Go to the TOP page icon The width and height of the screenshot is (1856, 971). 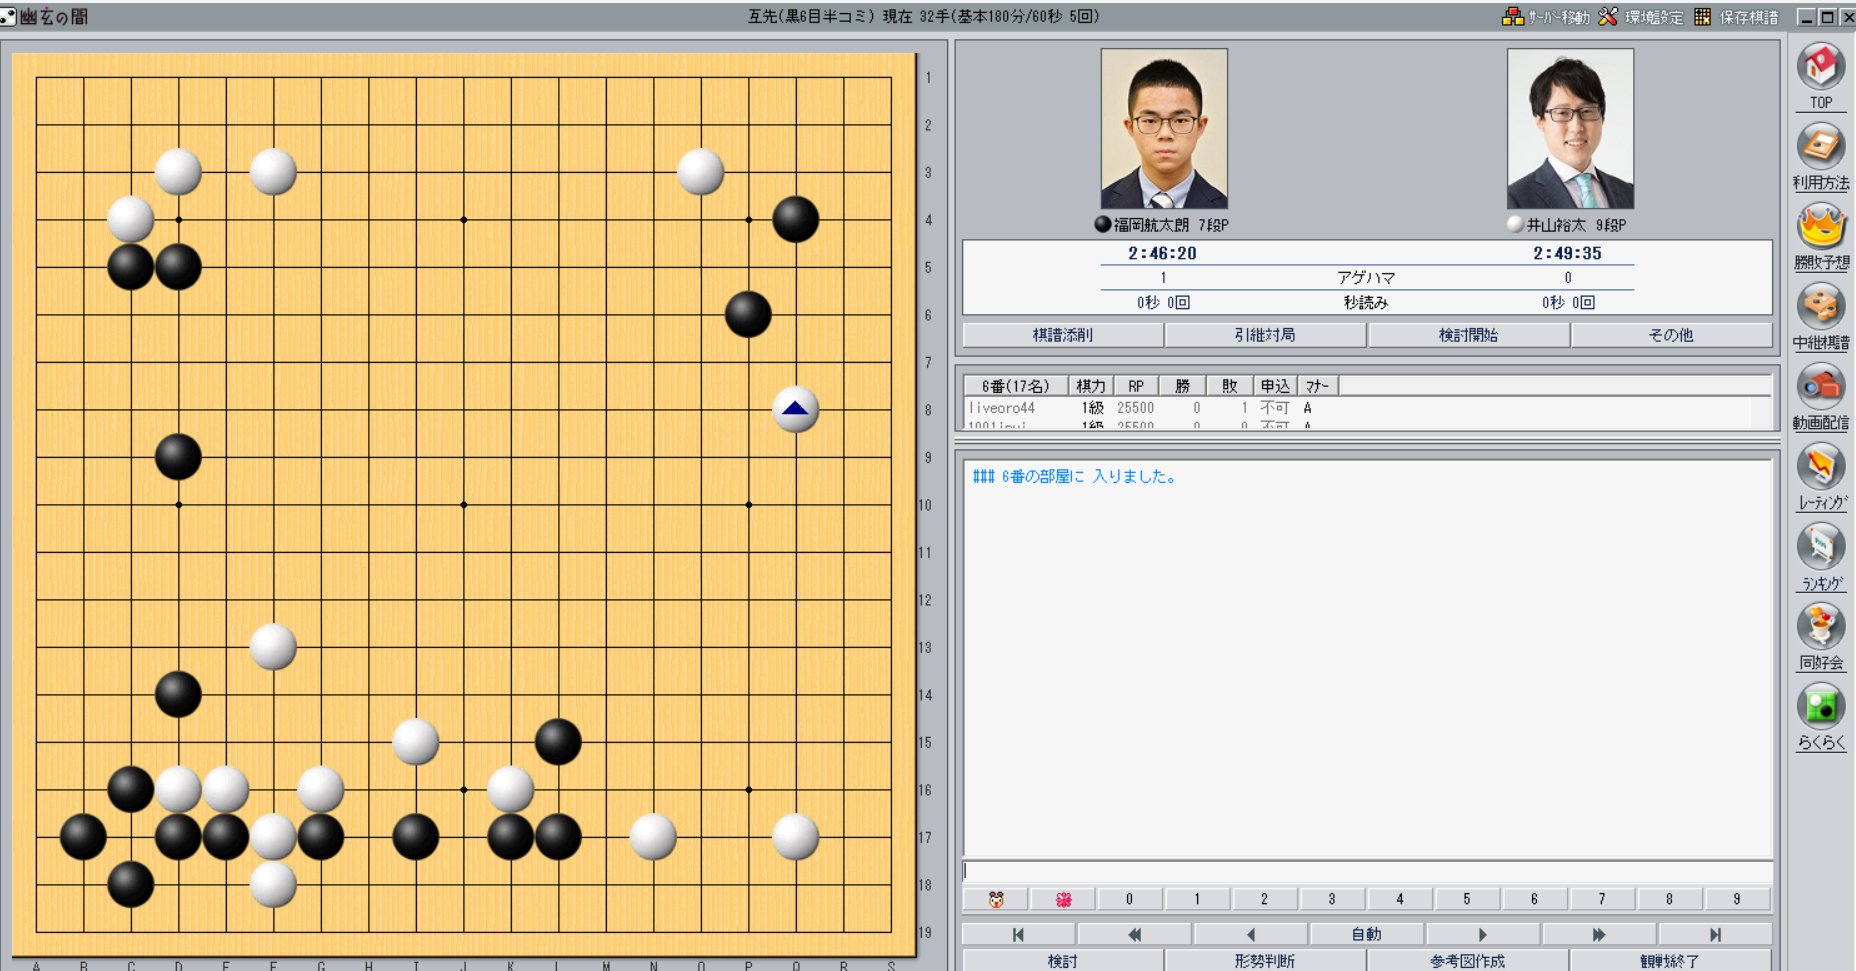coord(1821,76)
